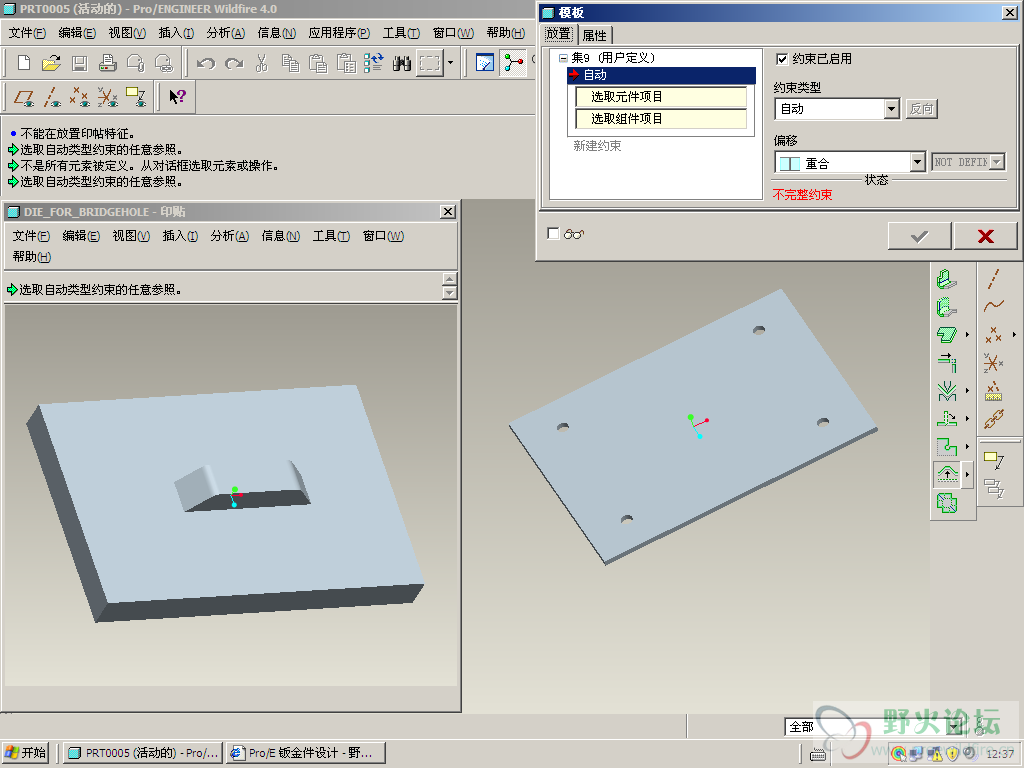The width and height of the screenshot is (1024, 768).
Task: Select the Form tool icon
Action: pos(946,473)
